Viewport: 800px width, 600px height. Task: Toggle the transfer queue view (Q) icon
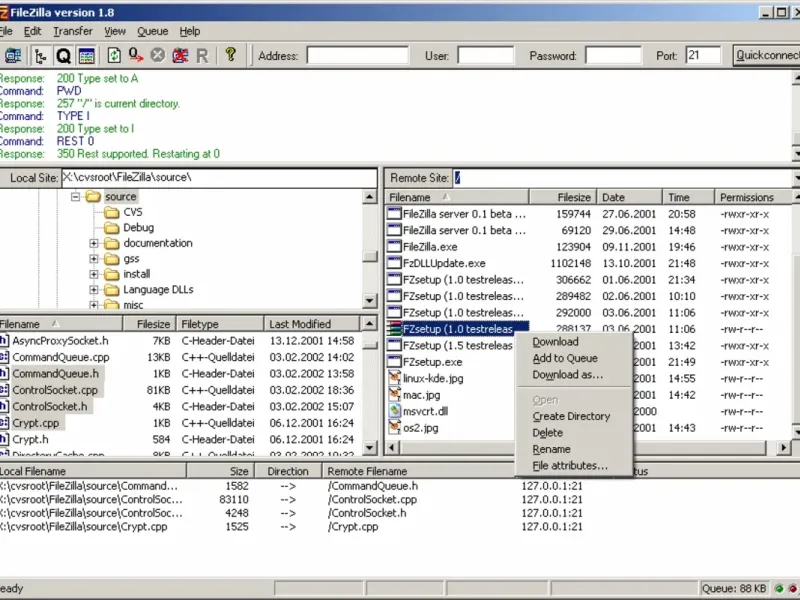[x=63, y=56]
